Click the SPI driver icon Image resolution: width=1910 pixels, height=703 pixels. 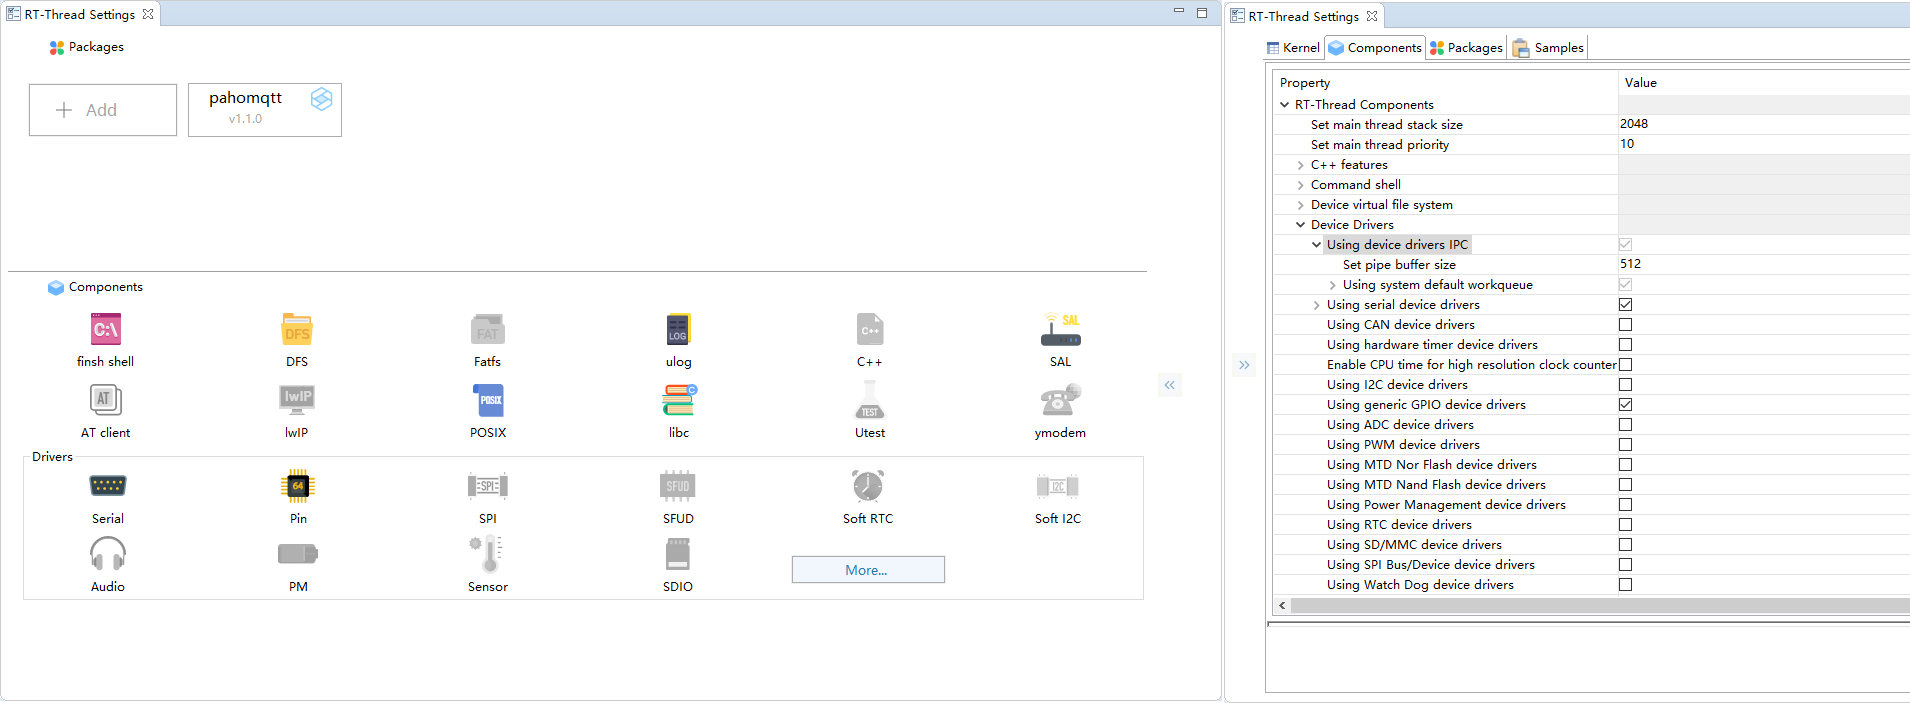coord(488,486)
